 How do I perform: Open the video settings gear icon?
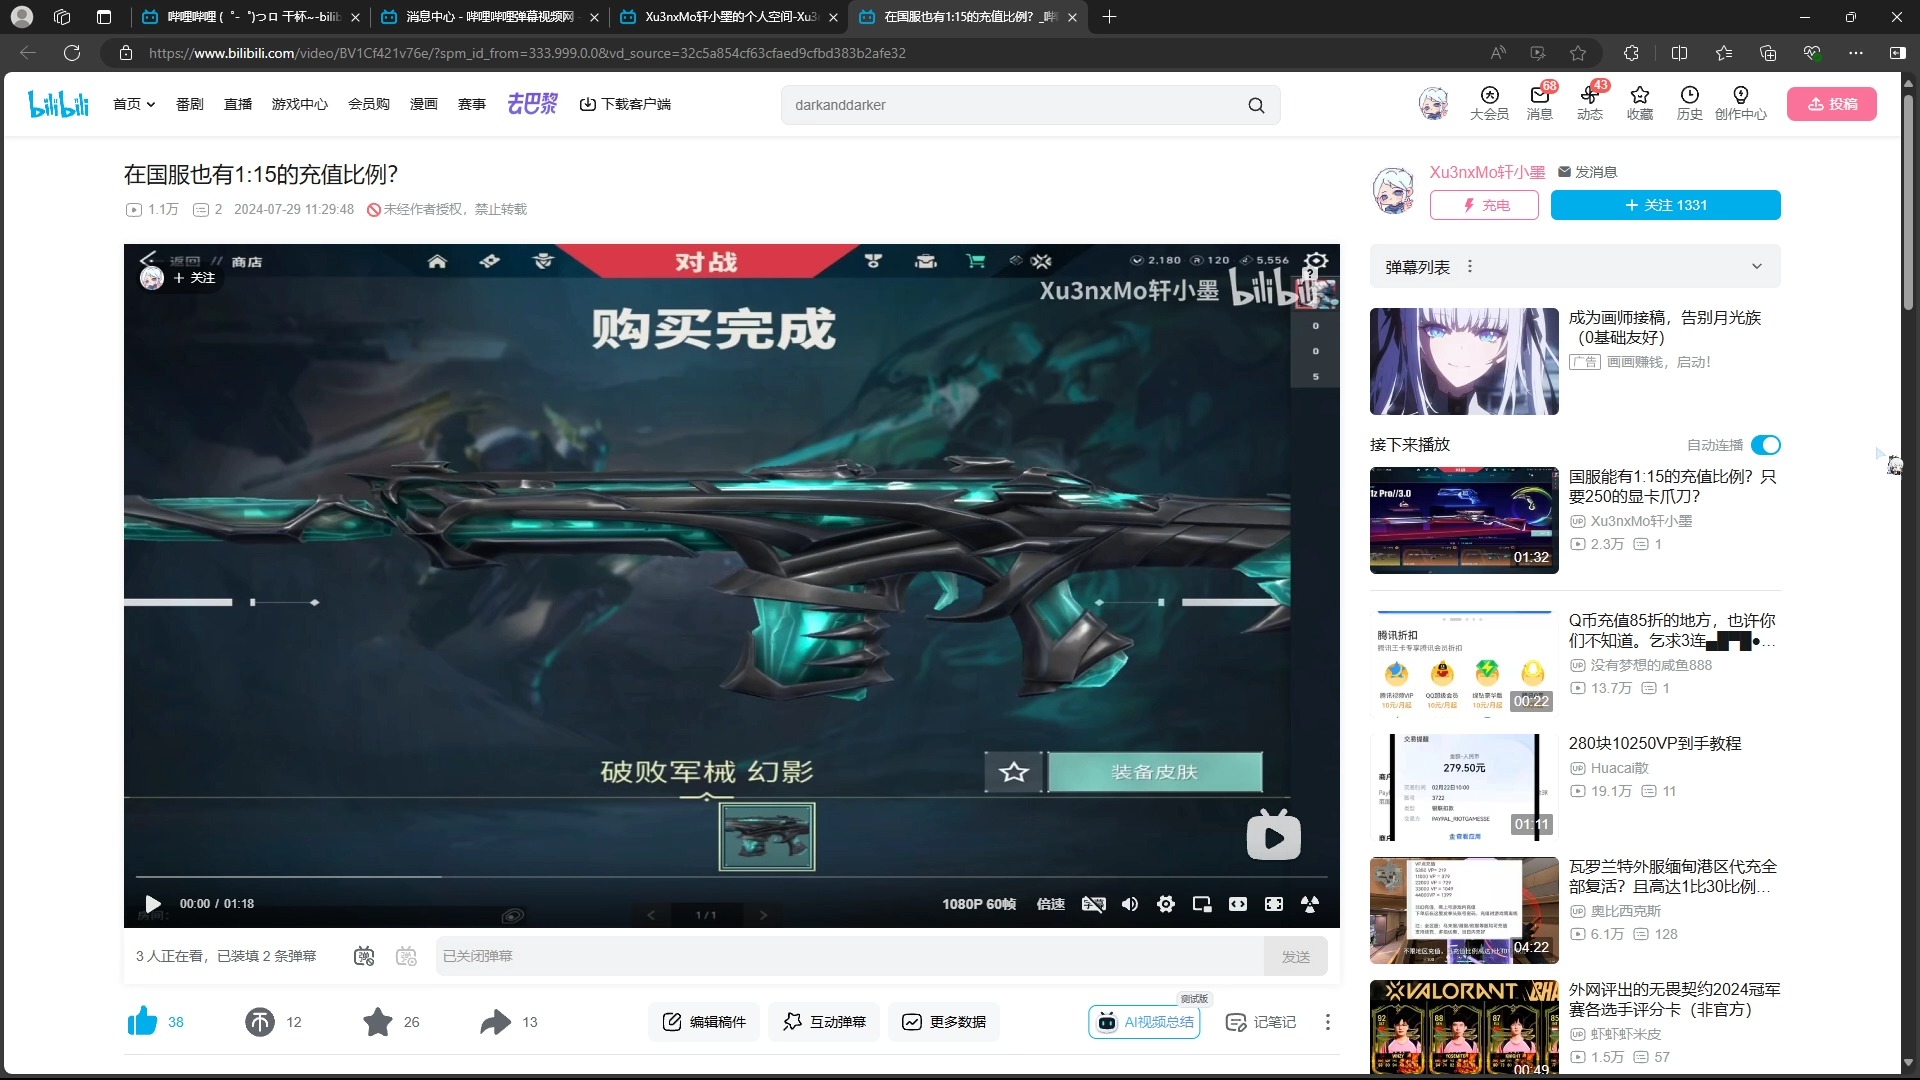[1166, 904]
